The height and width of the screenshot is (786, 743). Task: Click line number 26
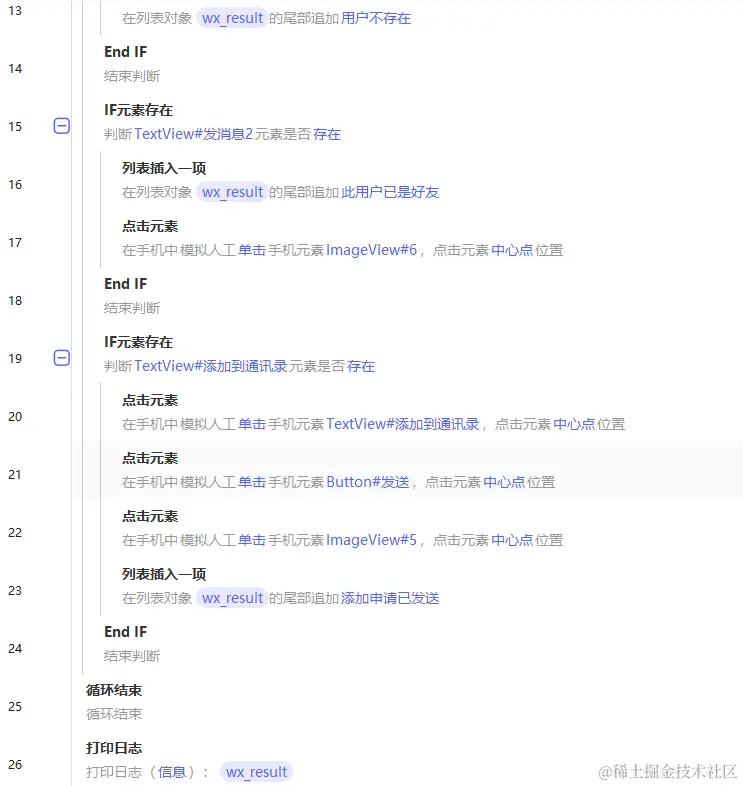pyautogui.click(x=15, y=764)
